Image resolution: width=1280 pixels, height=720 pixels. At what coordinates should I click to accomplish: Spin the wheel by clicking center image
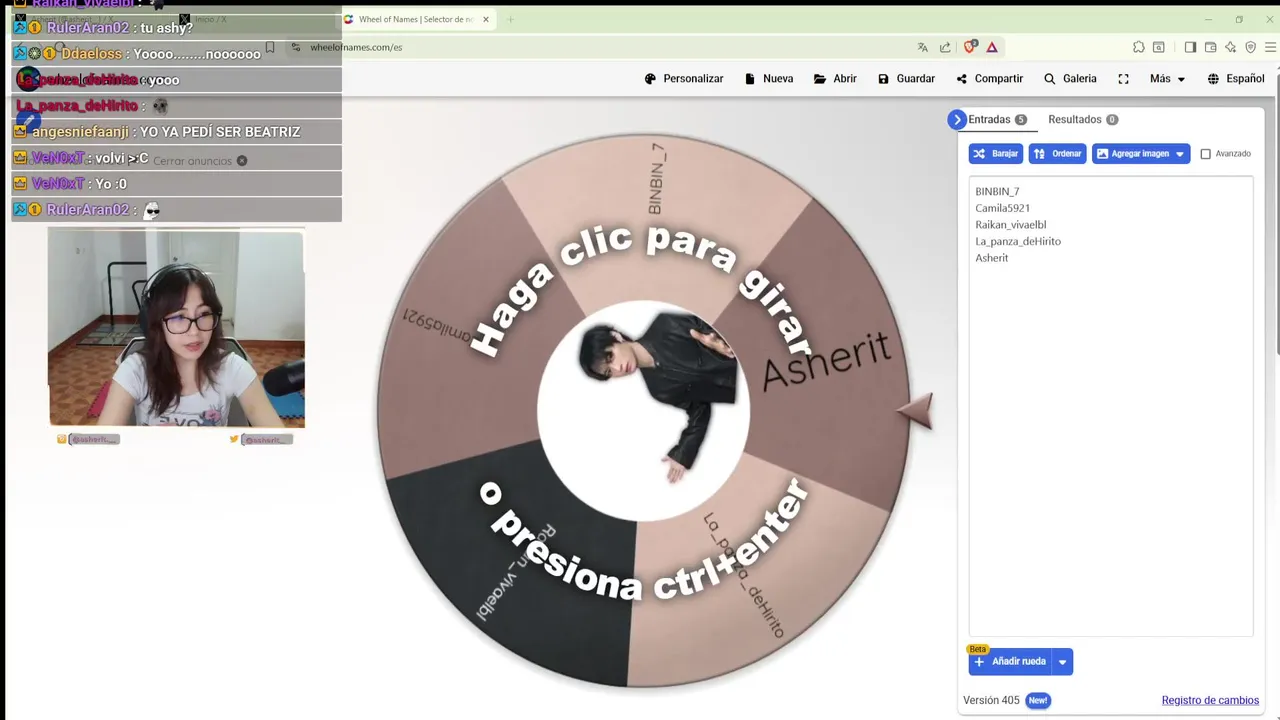point(643,411)
